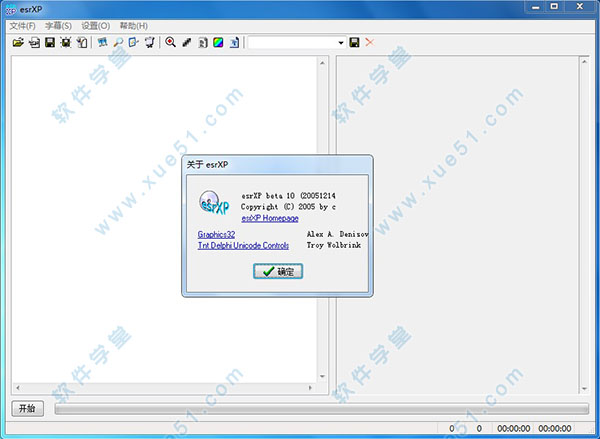
Task: Click the first 00:00:00 status bar time
Action: pyautogui.click(x=514, y=428)
